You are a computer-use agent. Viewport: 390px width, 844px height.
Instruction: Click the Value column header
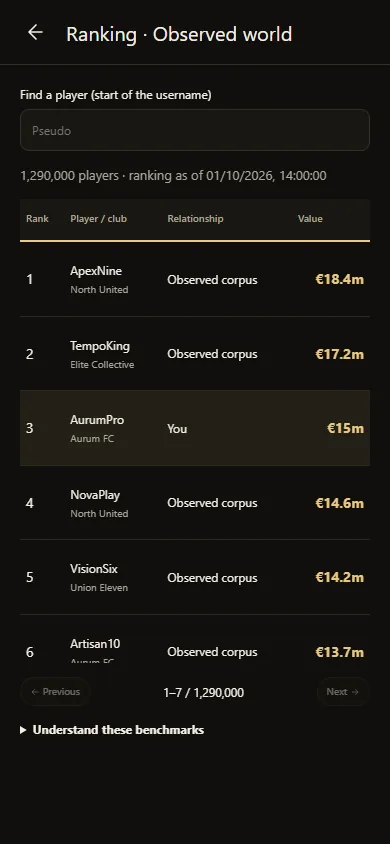[310, 219]
